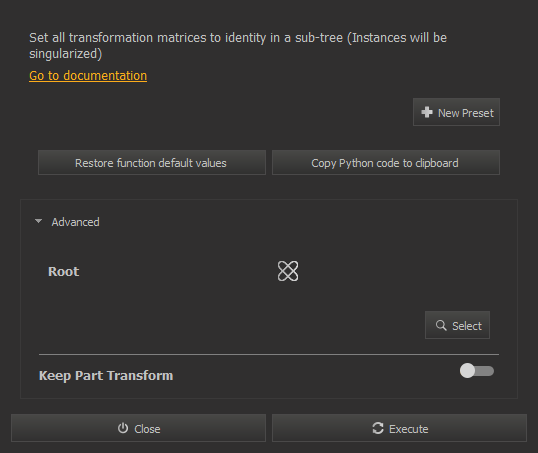Click the plus icon on New Preset
This screenshot has width=538, height=453.
[427, 112]
